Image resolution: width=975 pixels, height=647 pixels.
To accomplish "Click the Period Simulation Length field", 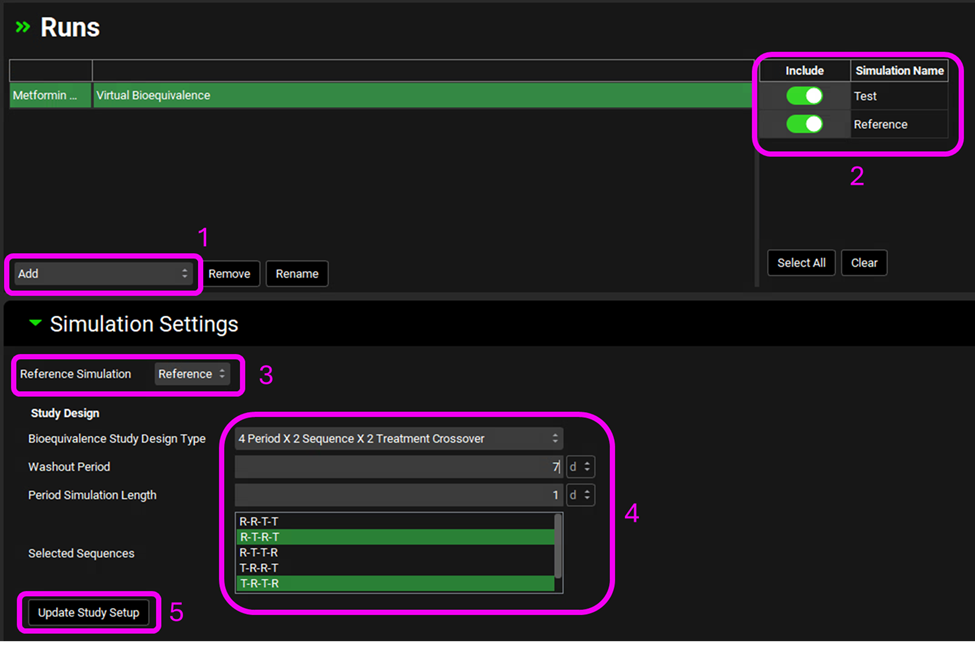I will click(x=398, y=495).
